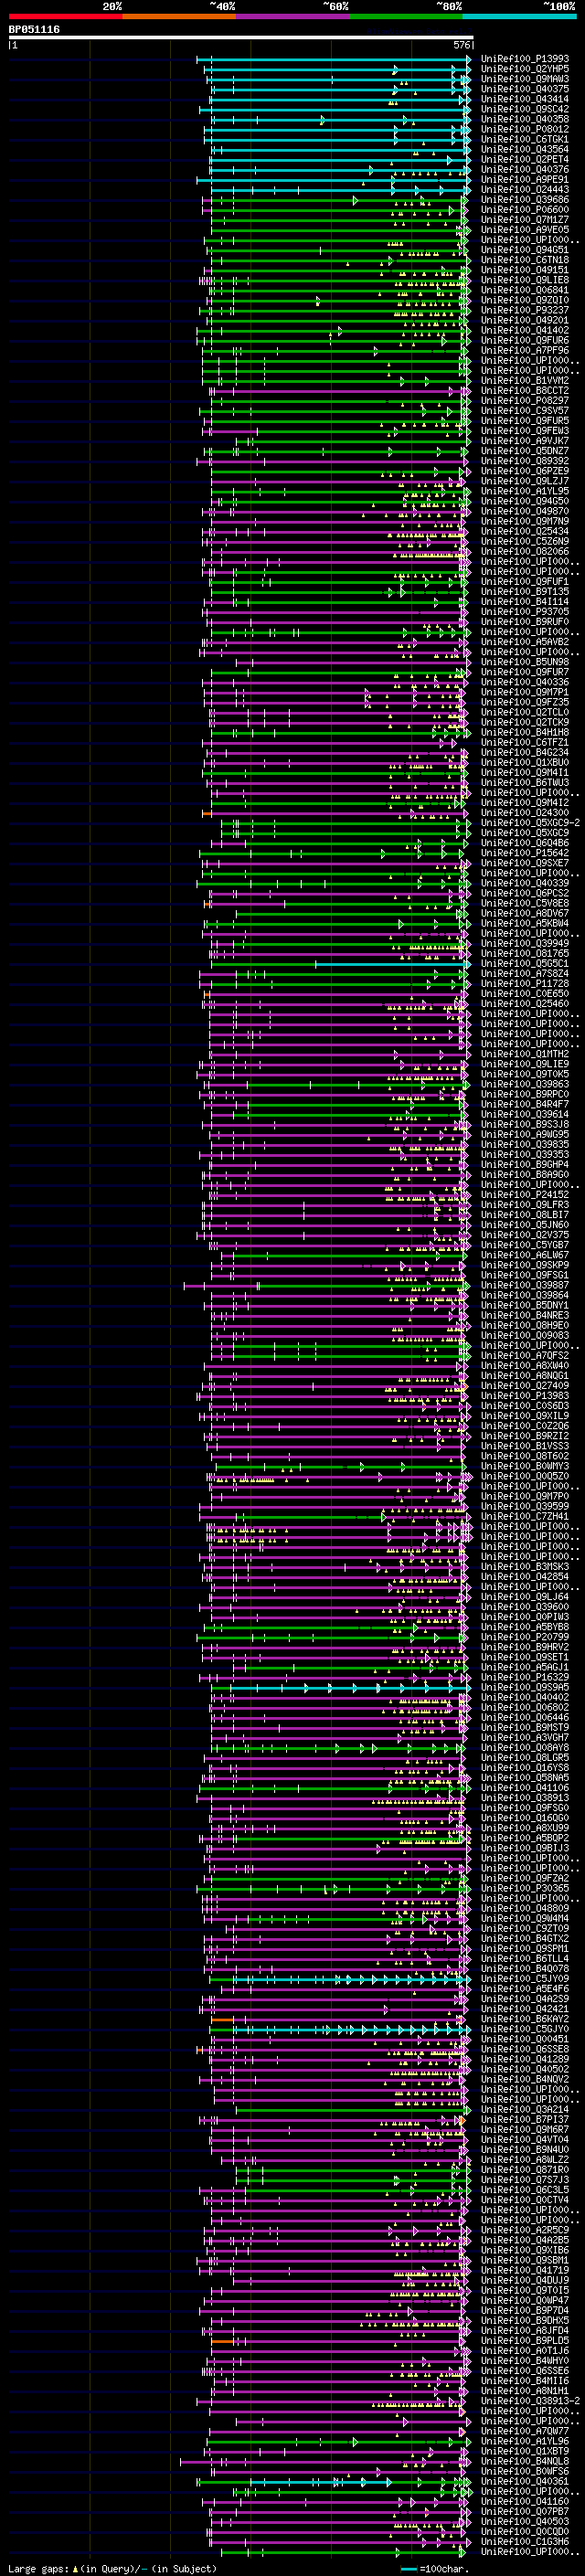Click the UniRef100_Q1XBU0 label

pos(525,762)
